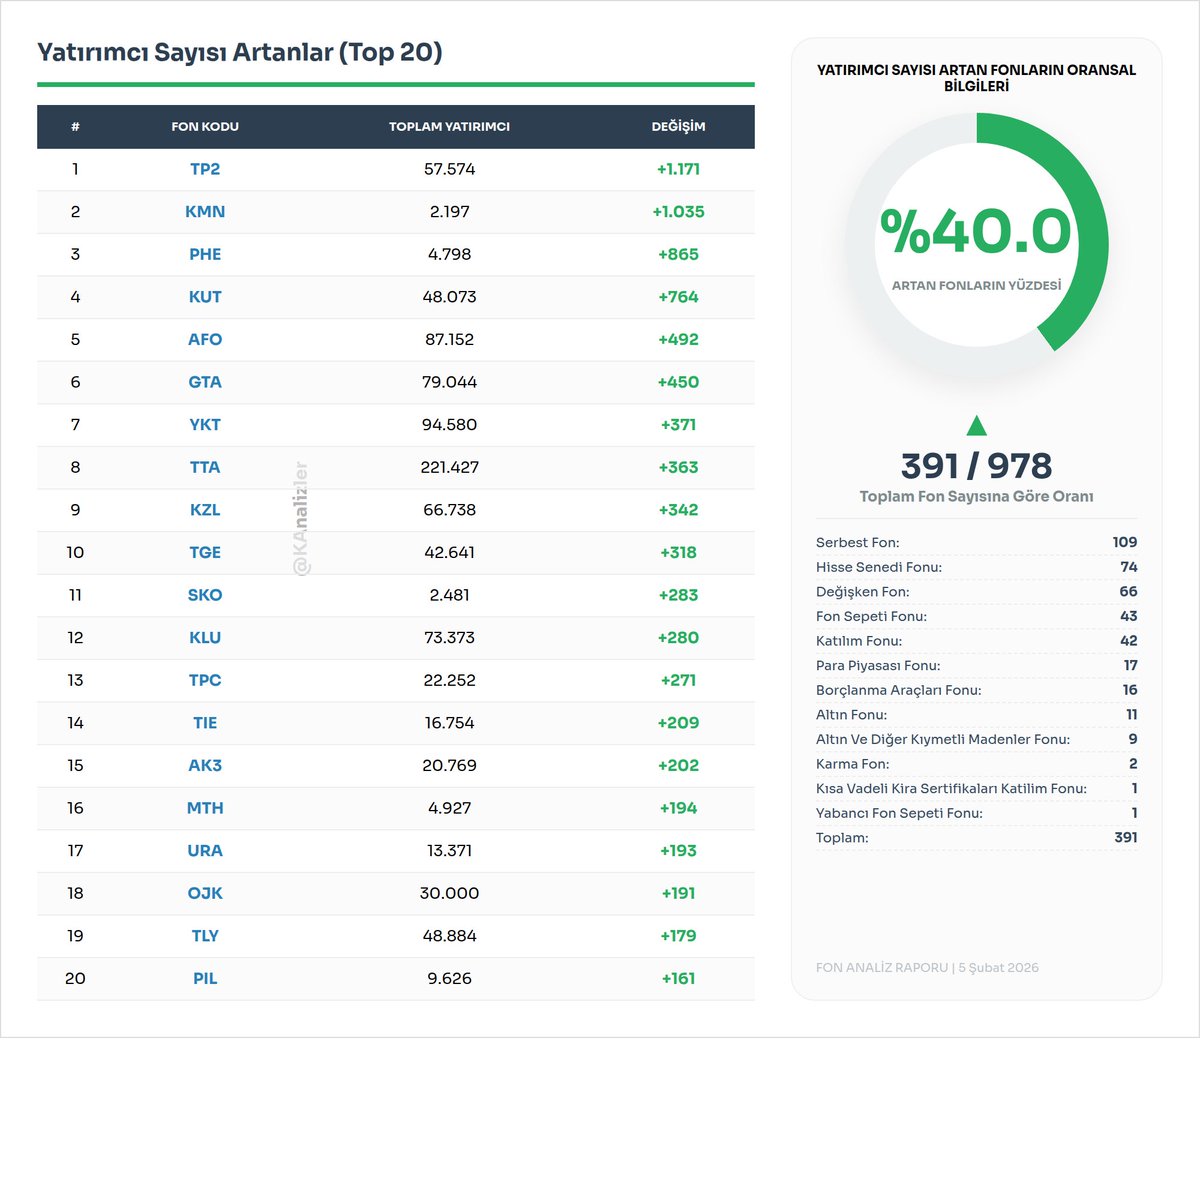Click Altın Ve Diğer Kıymetli Madenler Fonu
Image resolution: width=1200 pixels, height=1200 pixels.
[x=943, y=739]
